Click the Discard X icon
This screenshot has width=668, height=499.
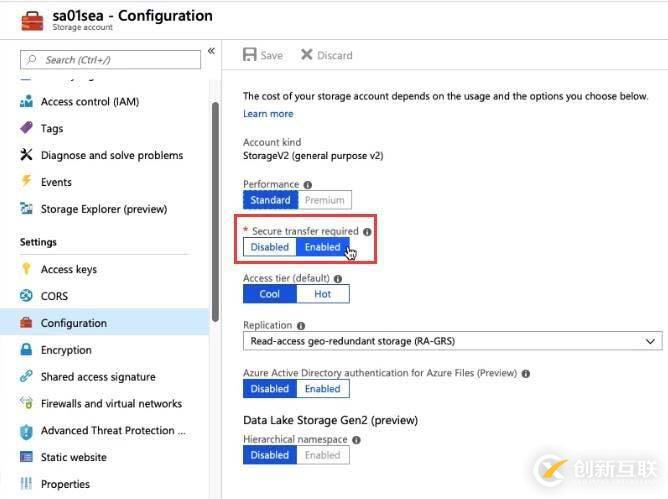pyautogui.click(x=307, y=55)
